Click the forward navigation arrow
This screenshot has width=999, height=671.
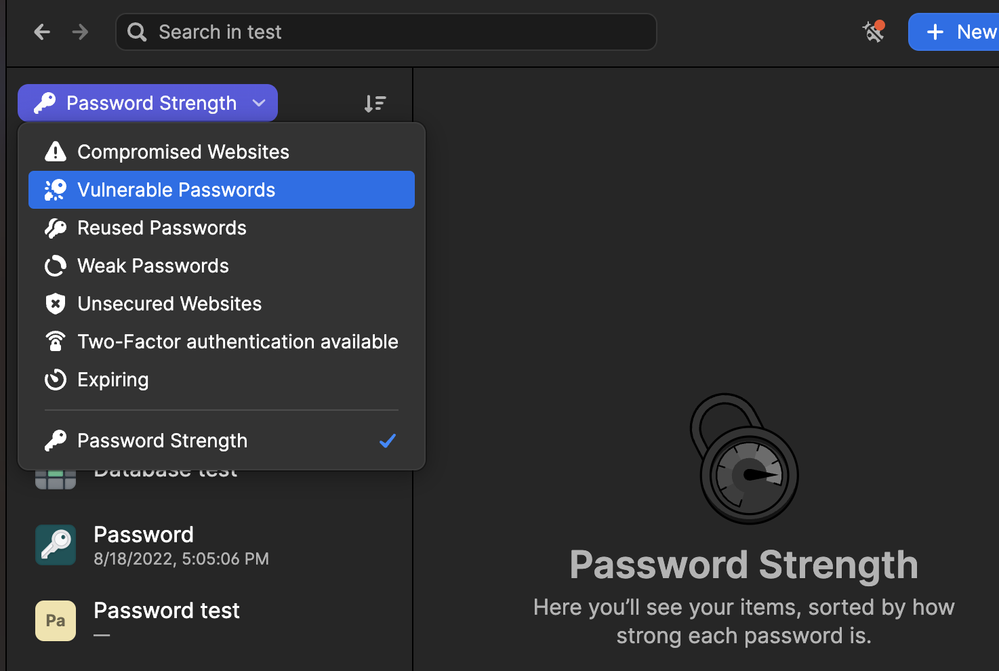(x=81, y=32)
